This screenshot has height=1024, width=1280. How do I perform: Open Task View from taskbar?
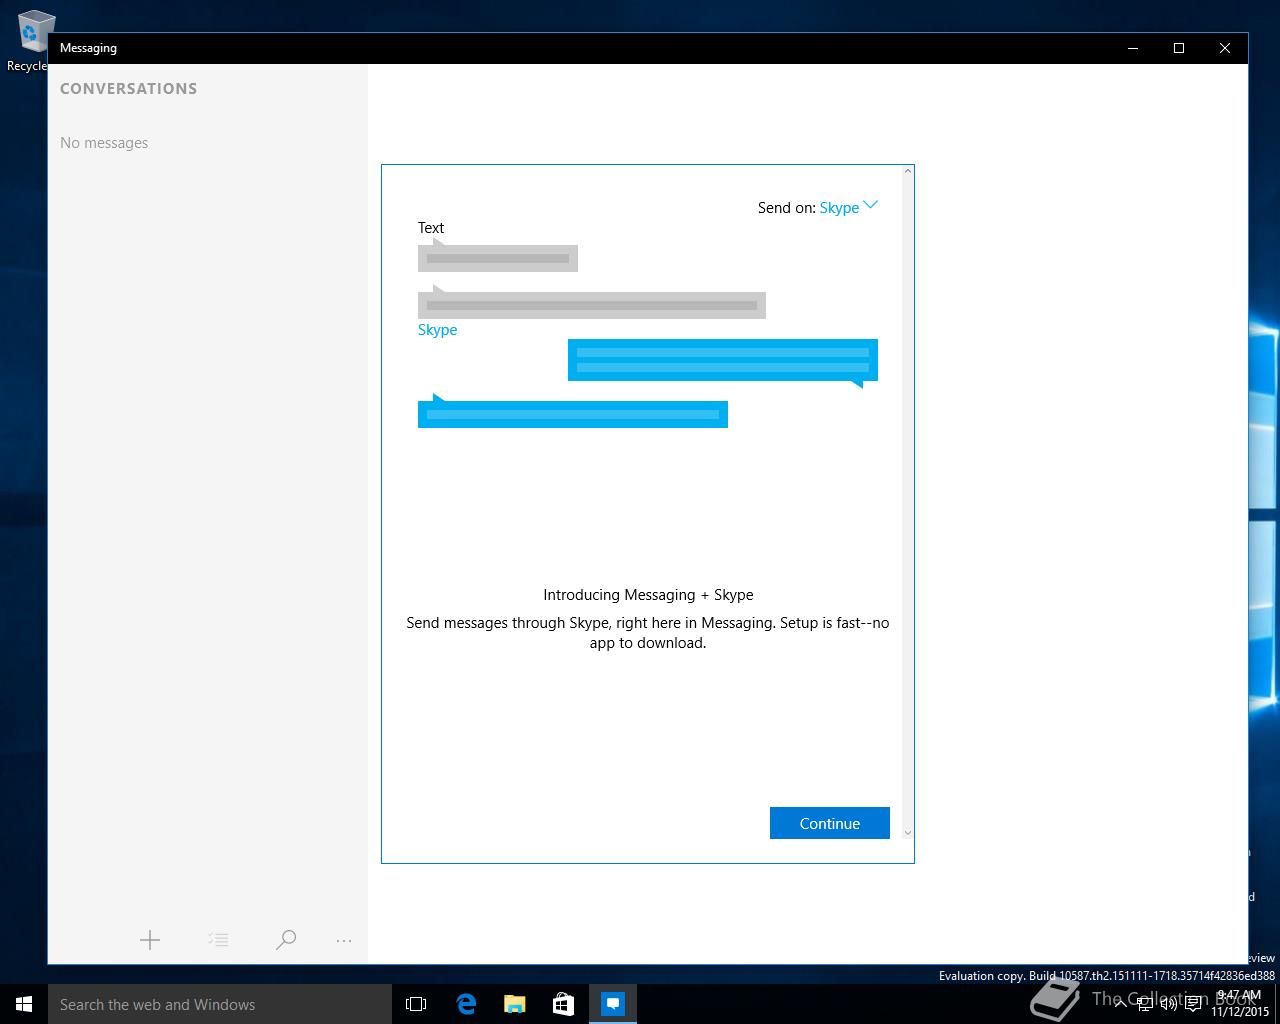point(416,1004)
